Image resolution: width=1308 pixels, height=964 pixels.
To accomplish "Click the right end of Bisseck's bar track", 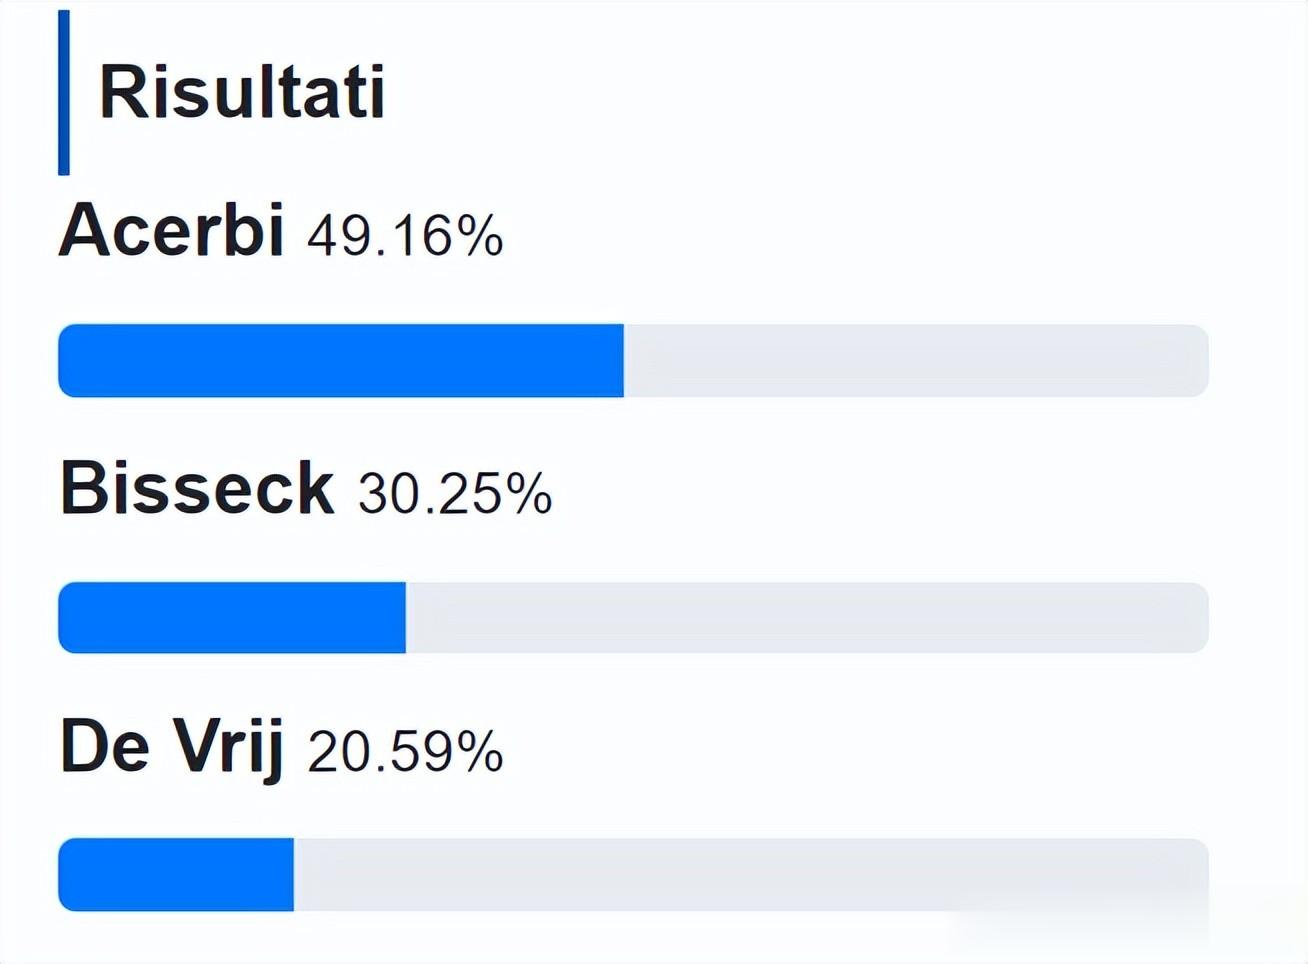I will click(1200, 618).
